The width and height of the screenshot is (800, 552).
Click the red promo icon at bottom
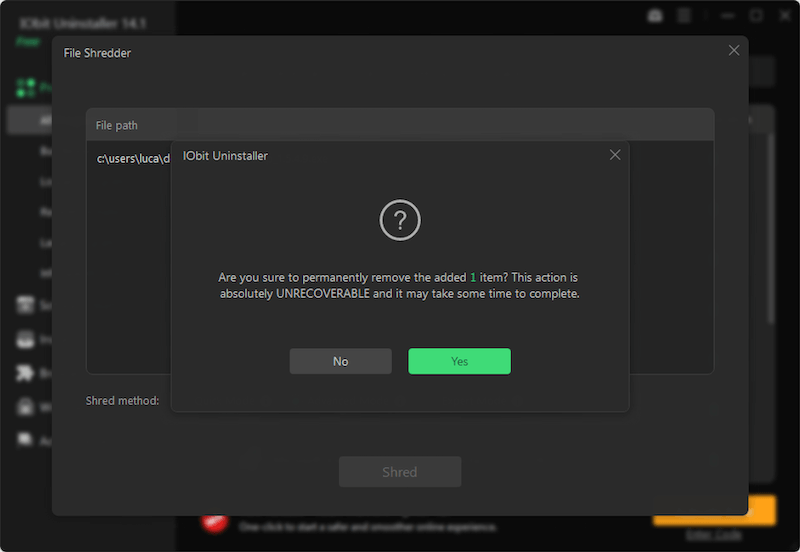point(214,523)
